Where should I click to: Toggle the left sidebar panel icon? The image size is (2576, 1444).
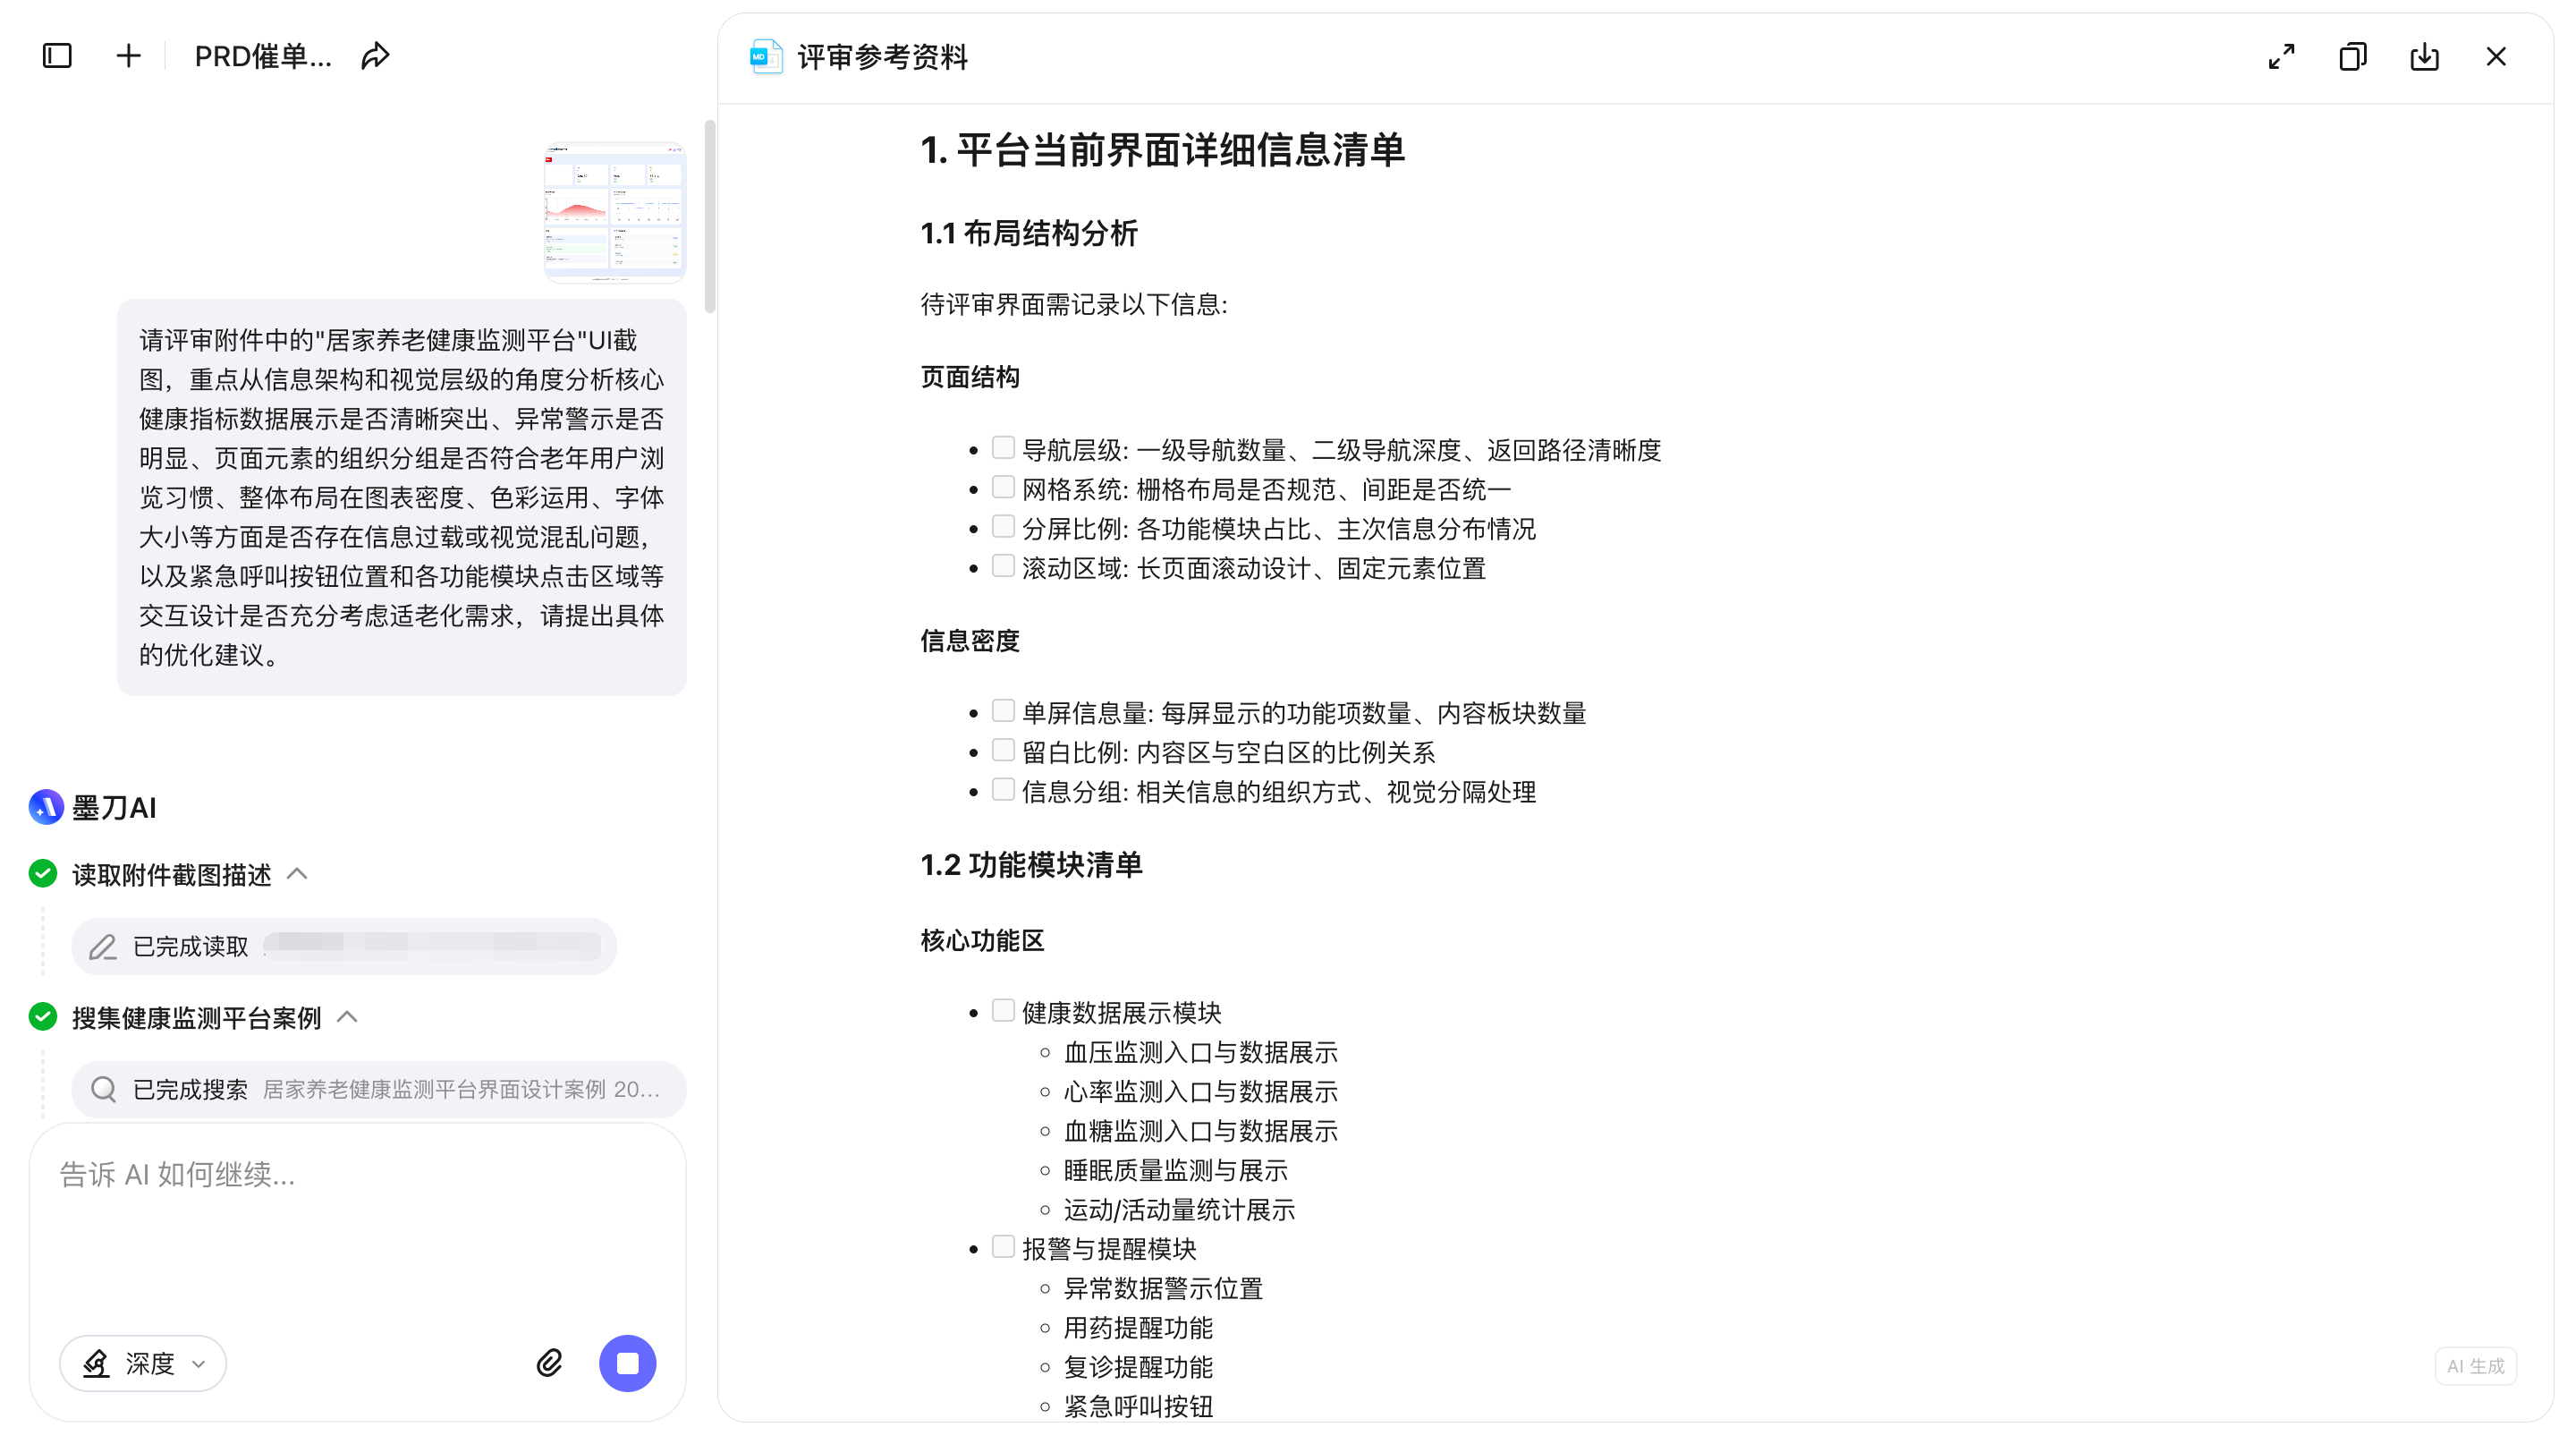click(57, 56)
